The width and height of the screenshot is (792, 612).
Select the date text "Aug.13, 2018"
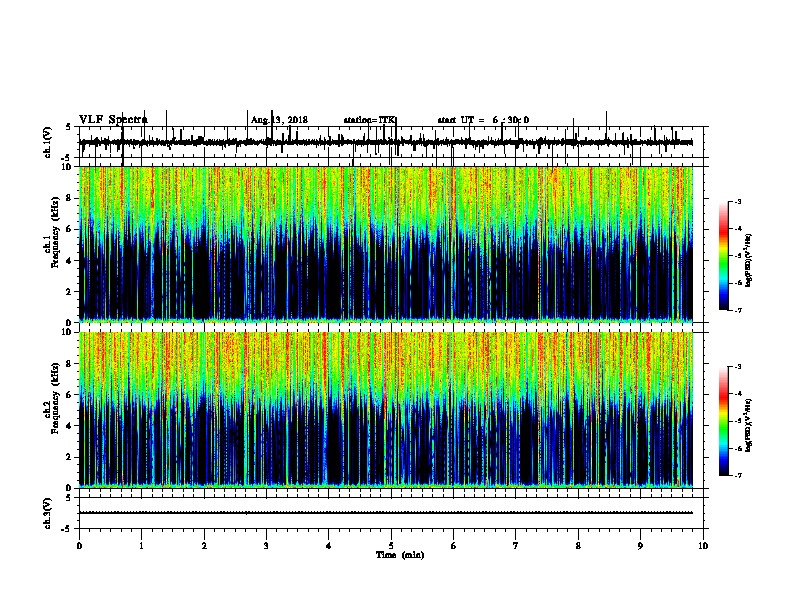(x=279, y=120)
